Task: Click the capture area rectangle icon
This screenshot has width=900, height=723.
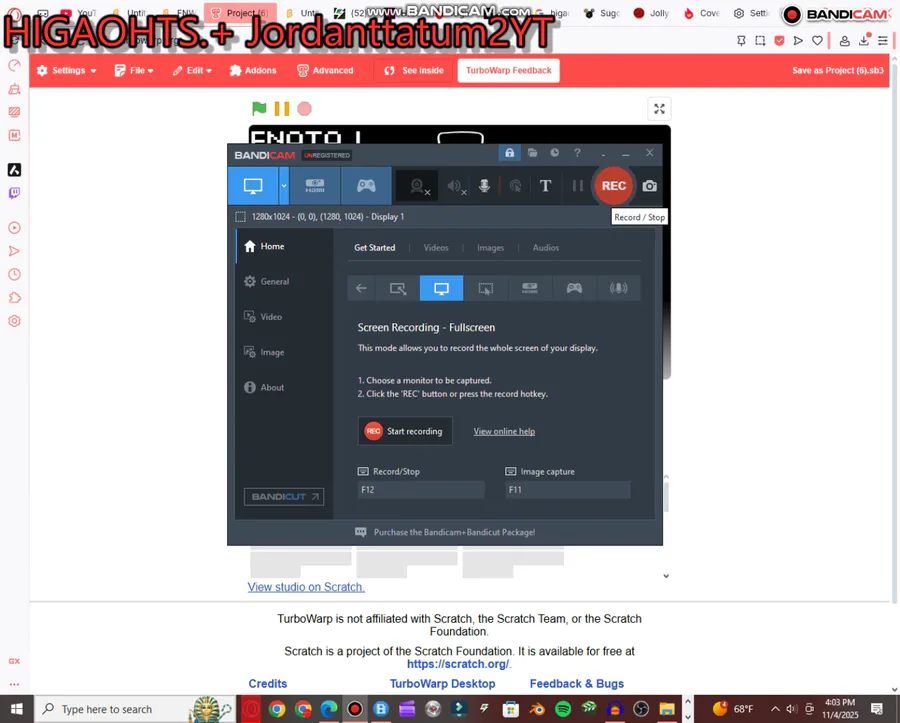Action: [x=240, y=217]
